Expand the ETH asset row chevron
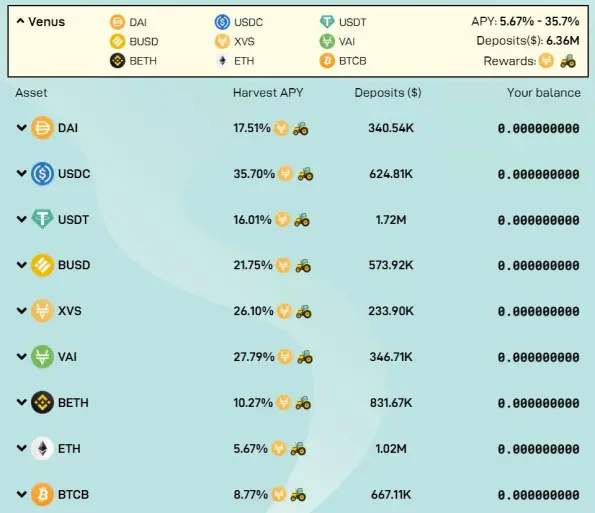The width and height of the screenshot is (595, 513). point(22,448)
